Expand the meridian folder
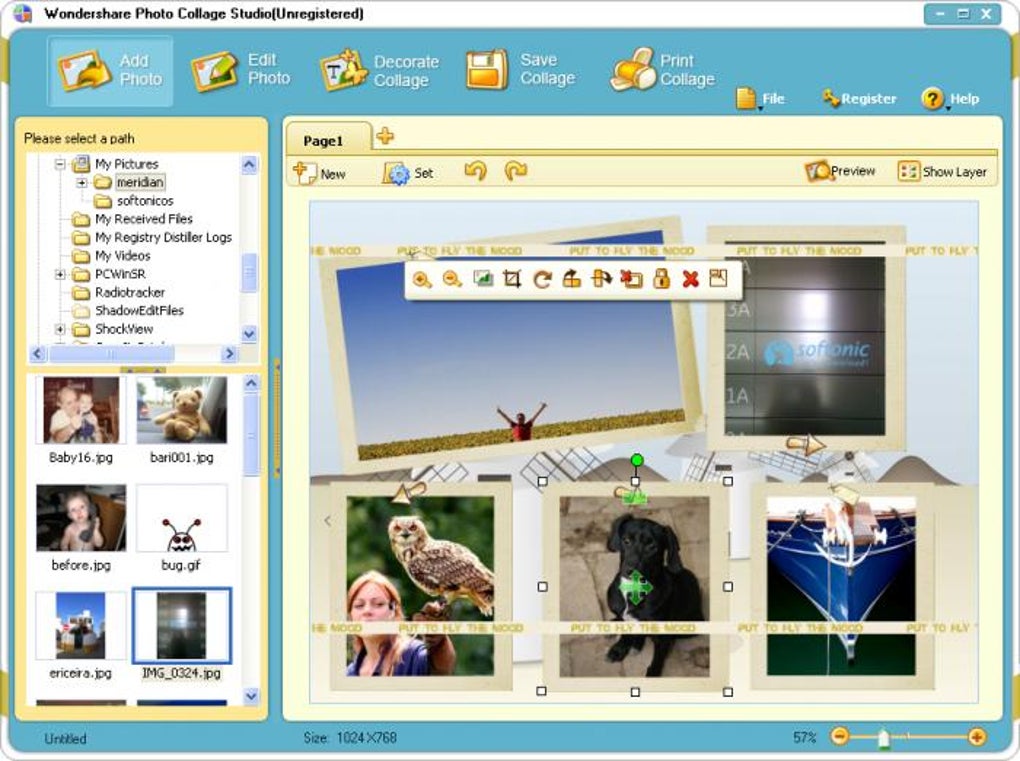1020x761 pixels. pyautogui.click(x=82, y=183)
